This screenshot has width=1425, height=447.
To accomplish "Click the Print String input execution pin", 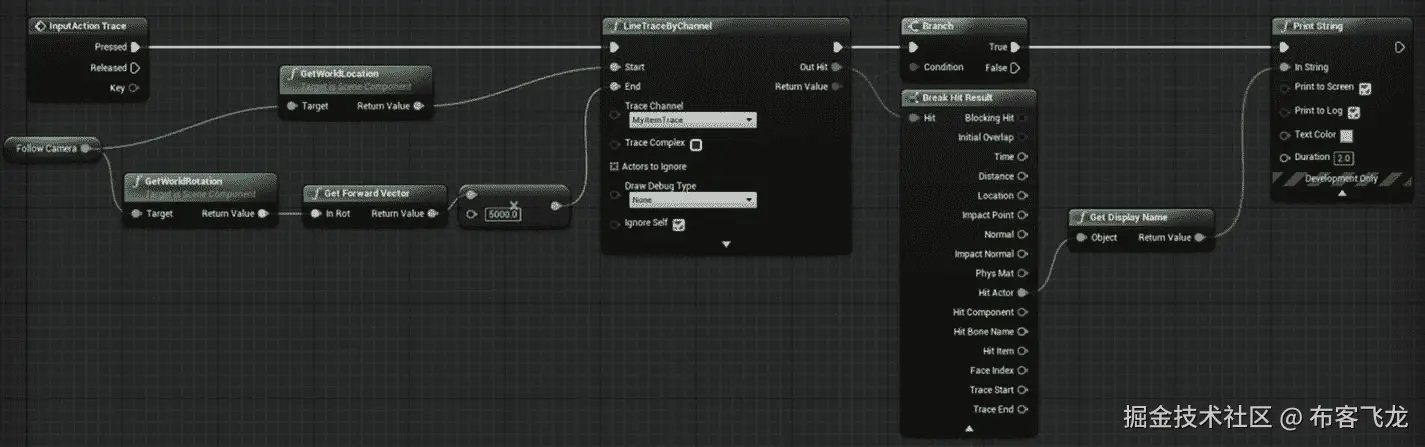I will (x=1285, y=46).
